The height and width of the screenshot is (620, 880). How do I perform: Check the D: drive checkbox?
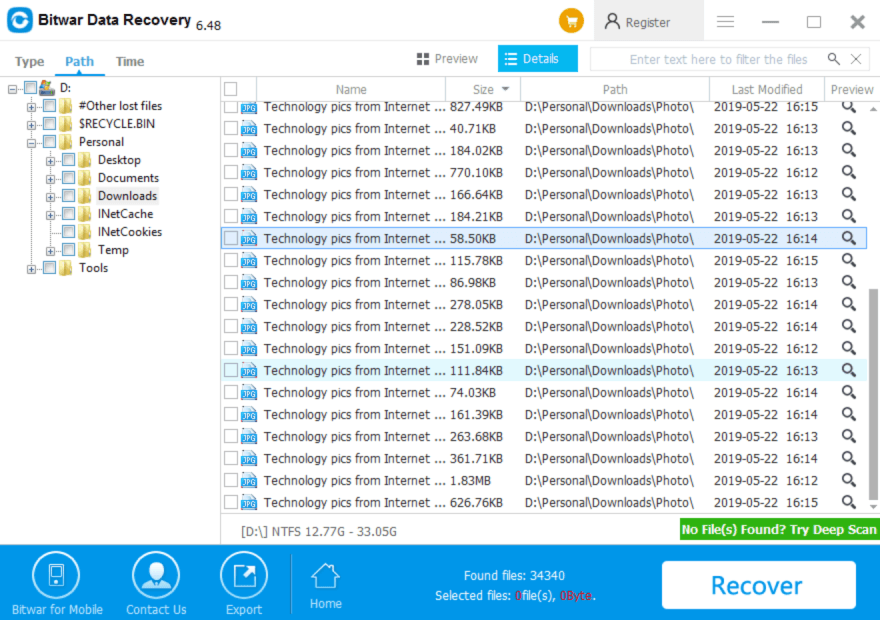point(30,88)
